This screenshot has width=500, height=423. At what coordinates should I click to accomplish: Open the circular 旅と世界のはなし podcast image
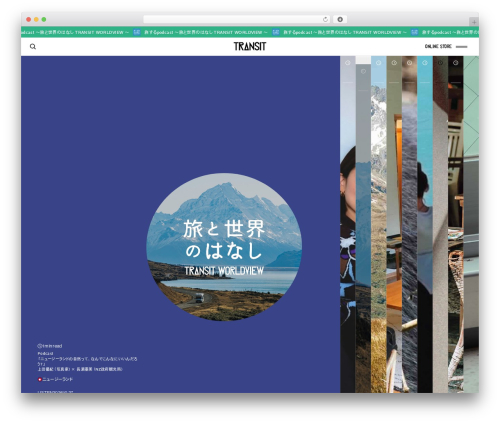224,247
